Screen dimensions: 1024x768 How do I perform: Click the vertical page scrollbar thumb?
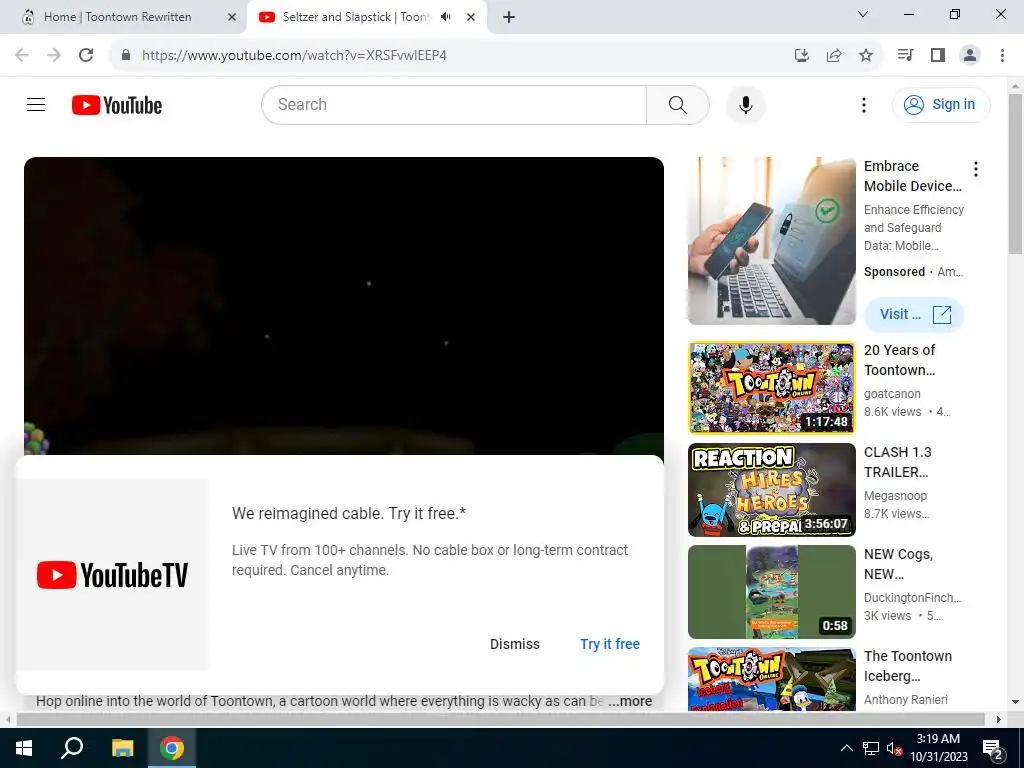coord(1015,174)
